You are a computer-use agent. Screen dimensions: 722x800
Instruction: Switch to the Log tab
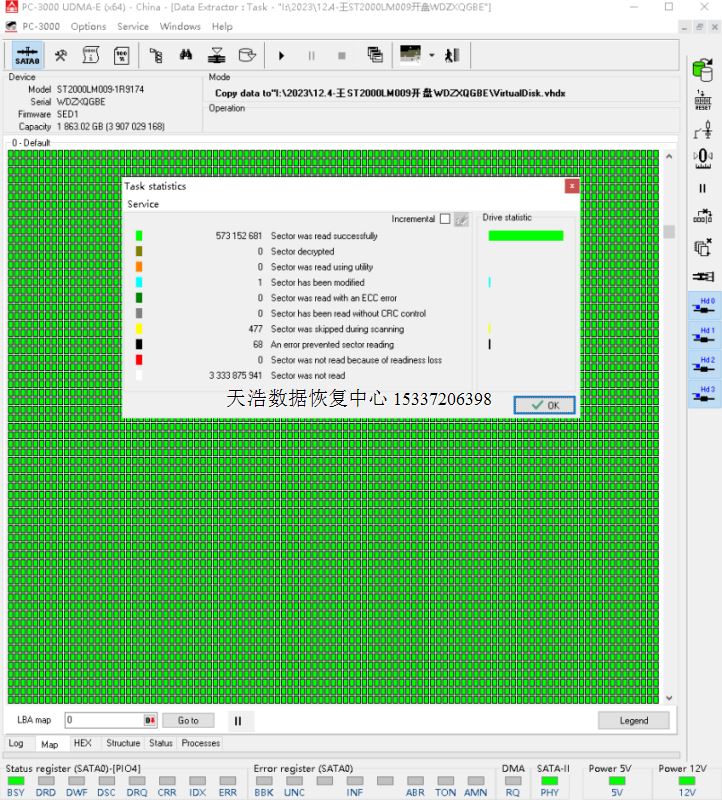[16, 744]
